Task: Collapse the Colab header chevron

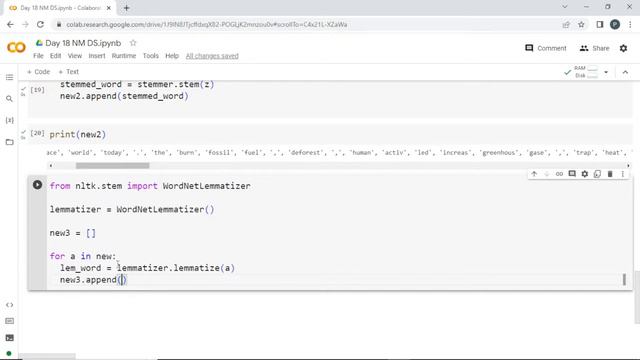Action: pos(625,72)
